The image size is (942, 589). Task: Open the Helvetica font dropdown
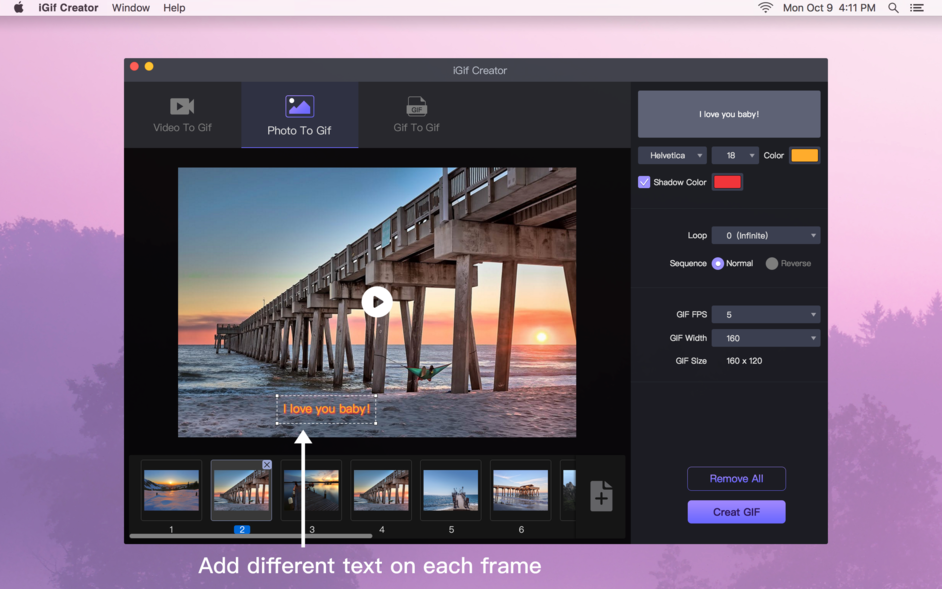pyautogui.click(x=671, y=155)
